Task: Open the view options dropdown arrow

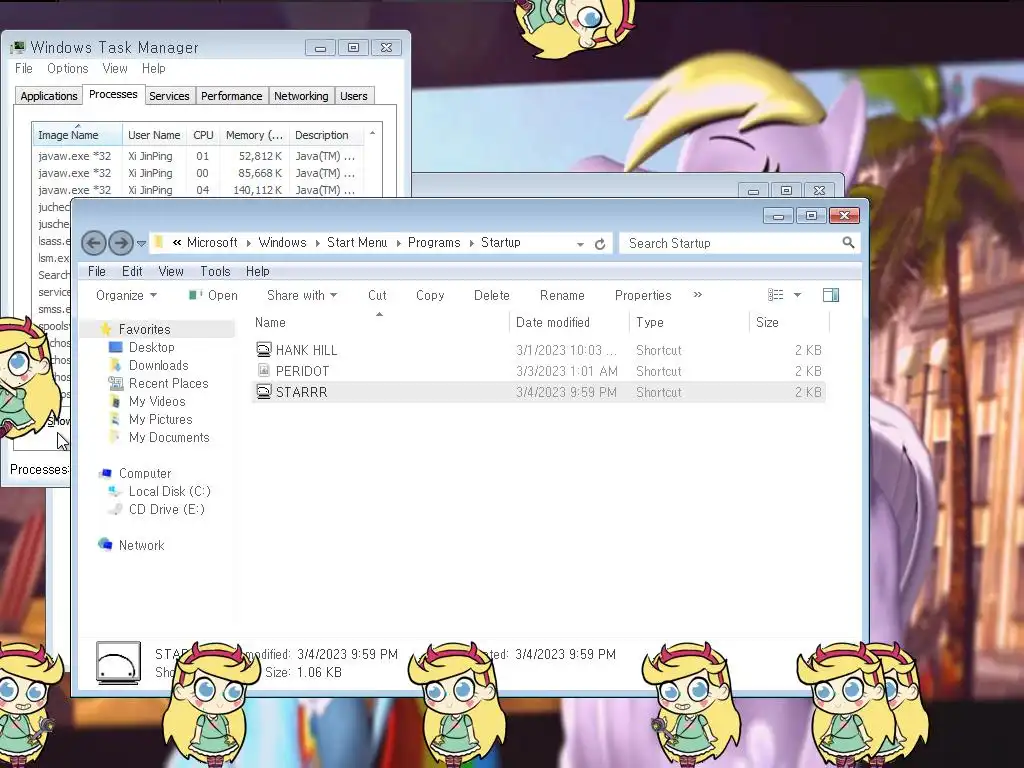Action: coord(797,295)
